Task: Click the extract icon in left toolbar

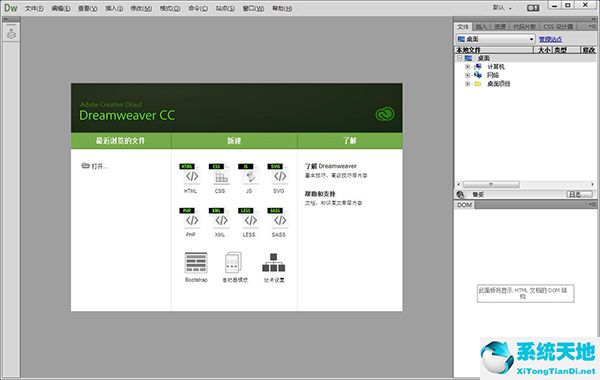Action: (x=11, y=33)
